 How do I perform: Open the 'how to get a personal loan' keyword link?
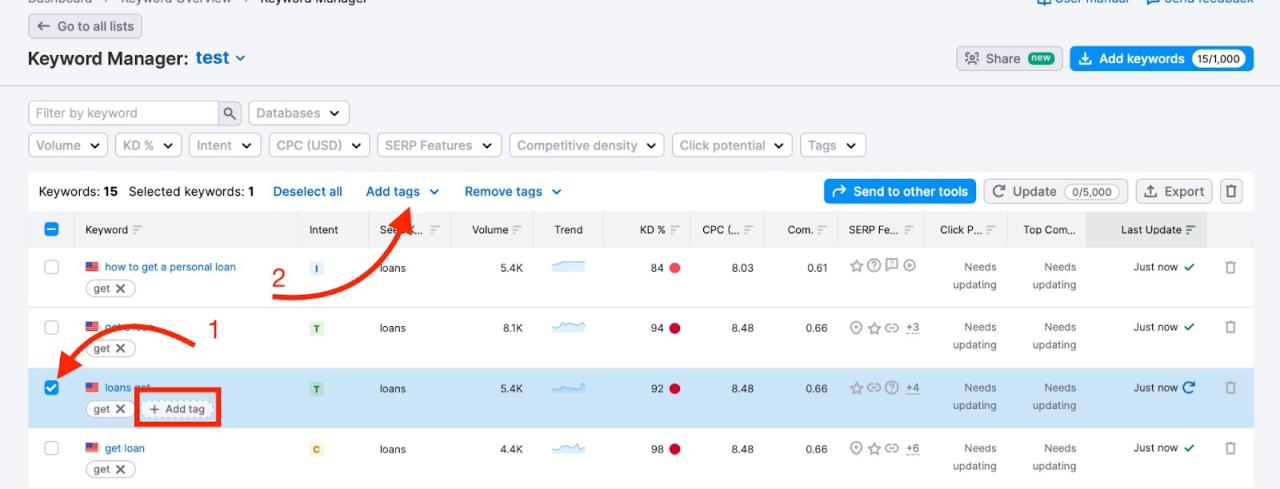[x=170, y=267]
